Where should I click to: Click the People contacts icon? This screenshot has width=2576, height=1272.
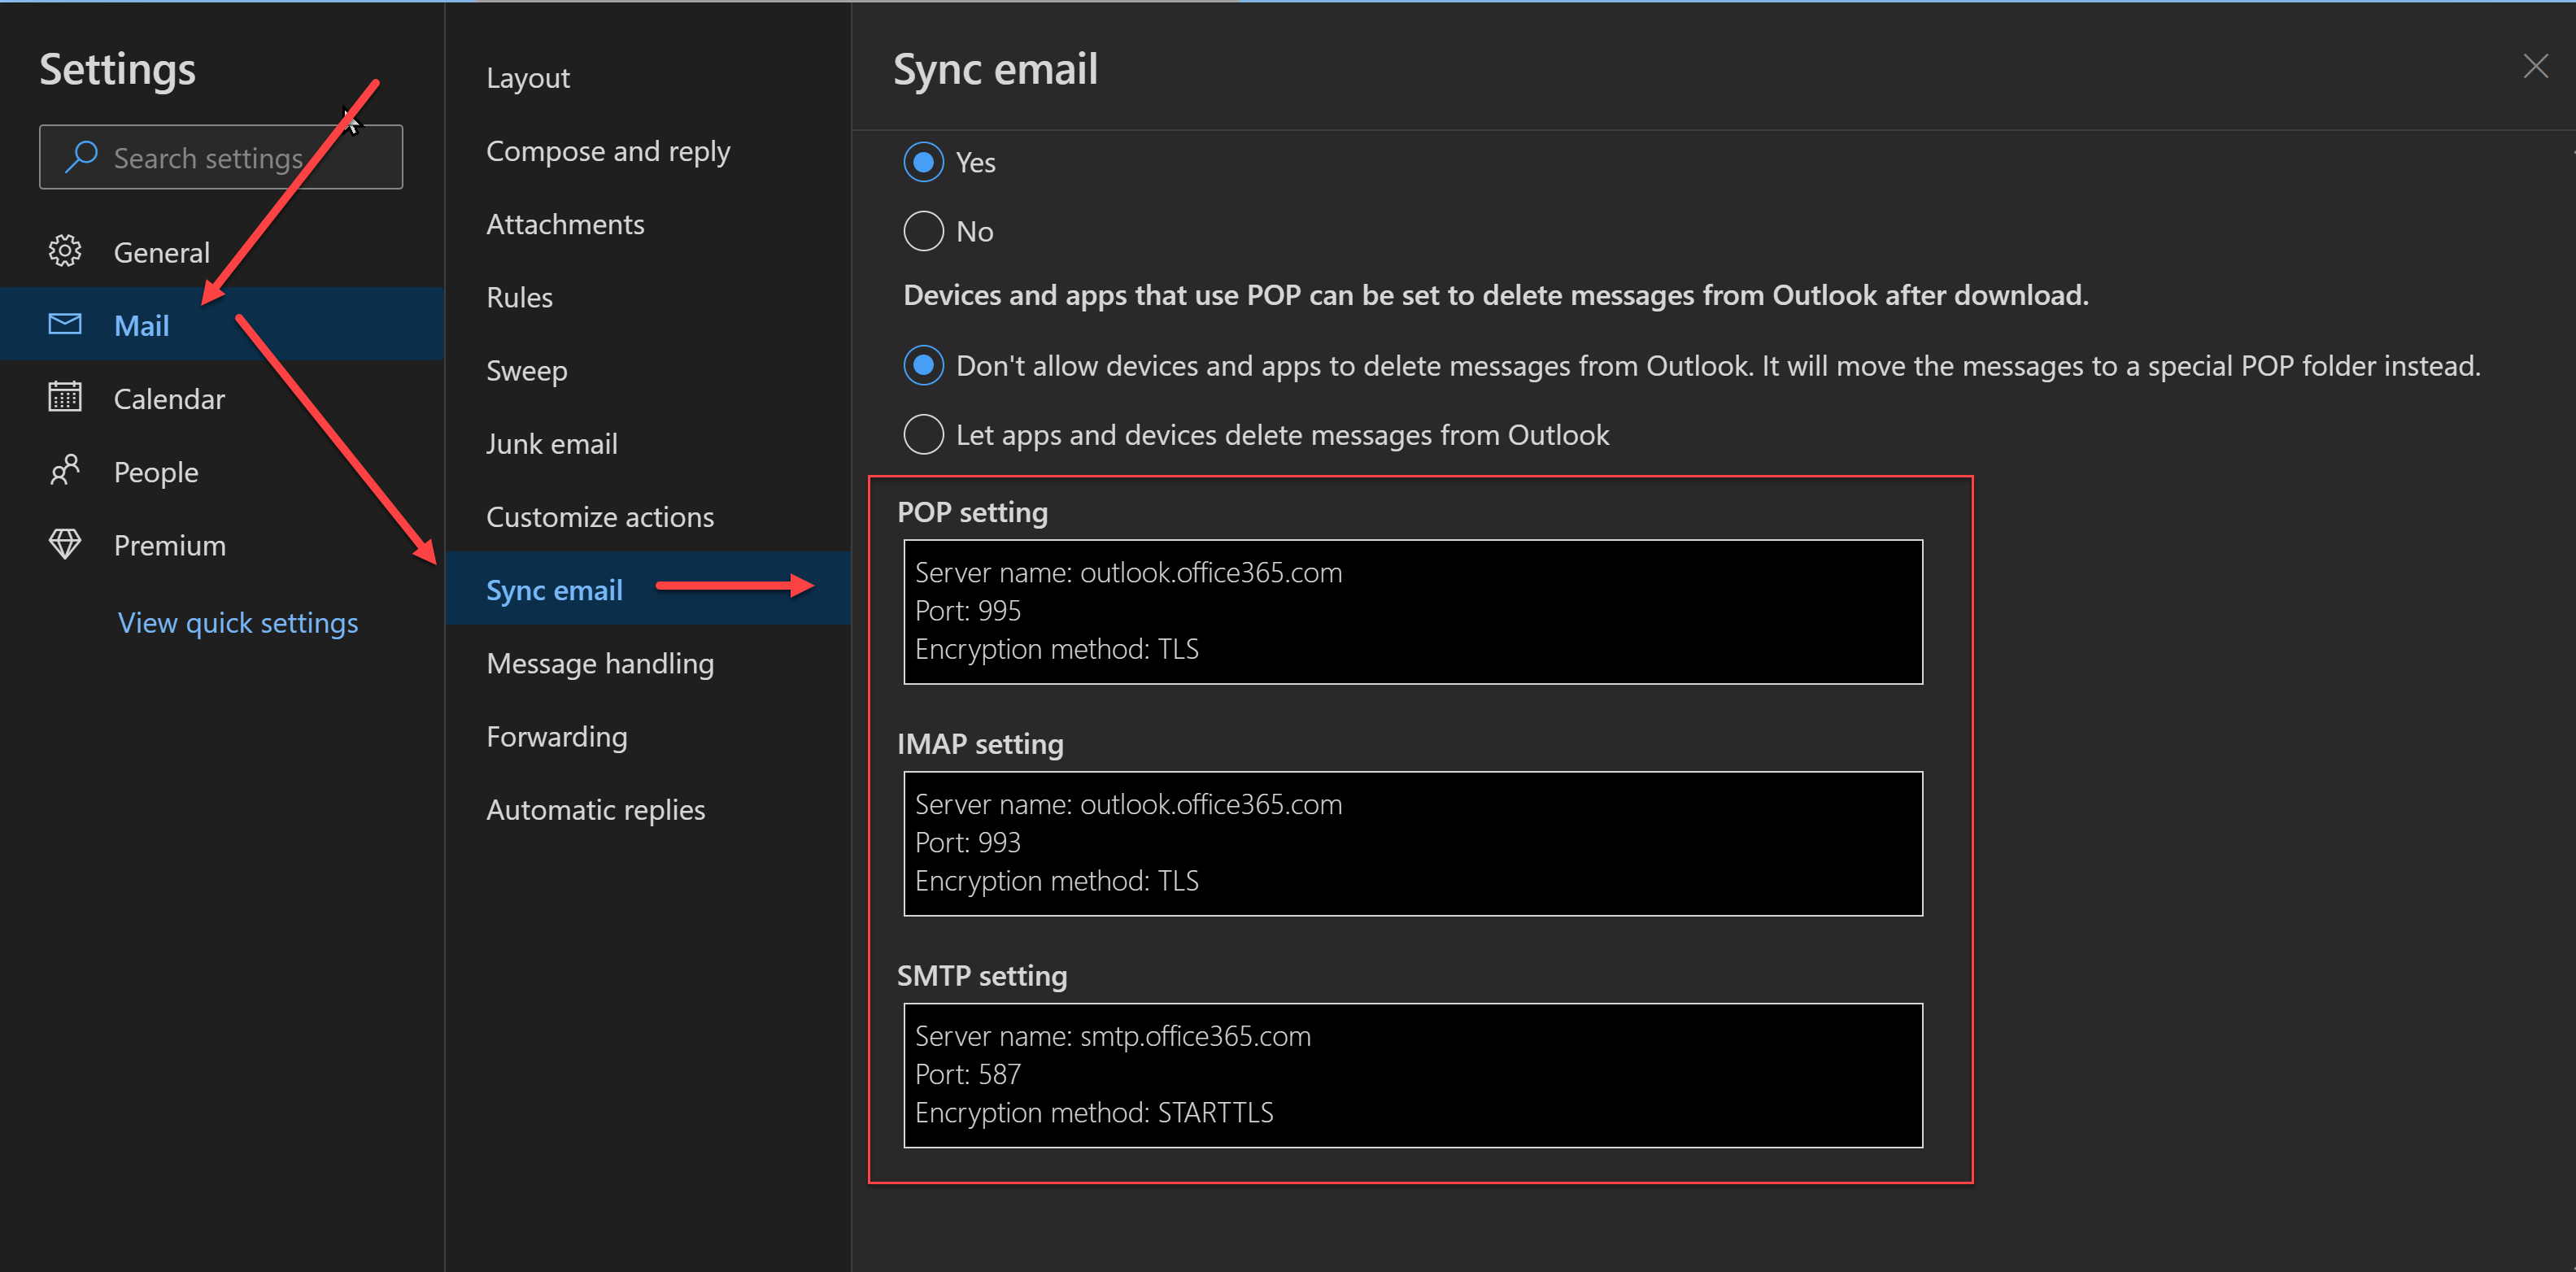coord(65,470)
